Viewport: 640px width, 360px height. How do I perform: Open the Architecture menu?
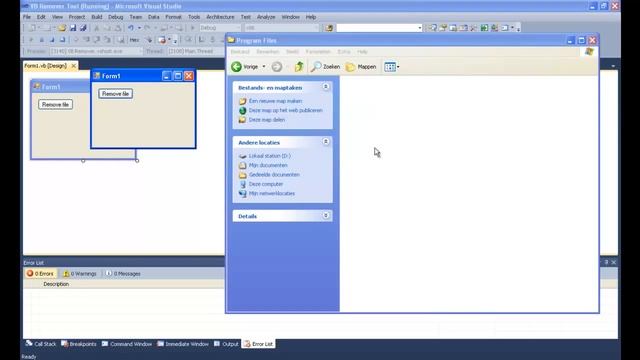pyautogui.click(x=220, y=17)
